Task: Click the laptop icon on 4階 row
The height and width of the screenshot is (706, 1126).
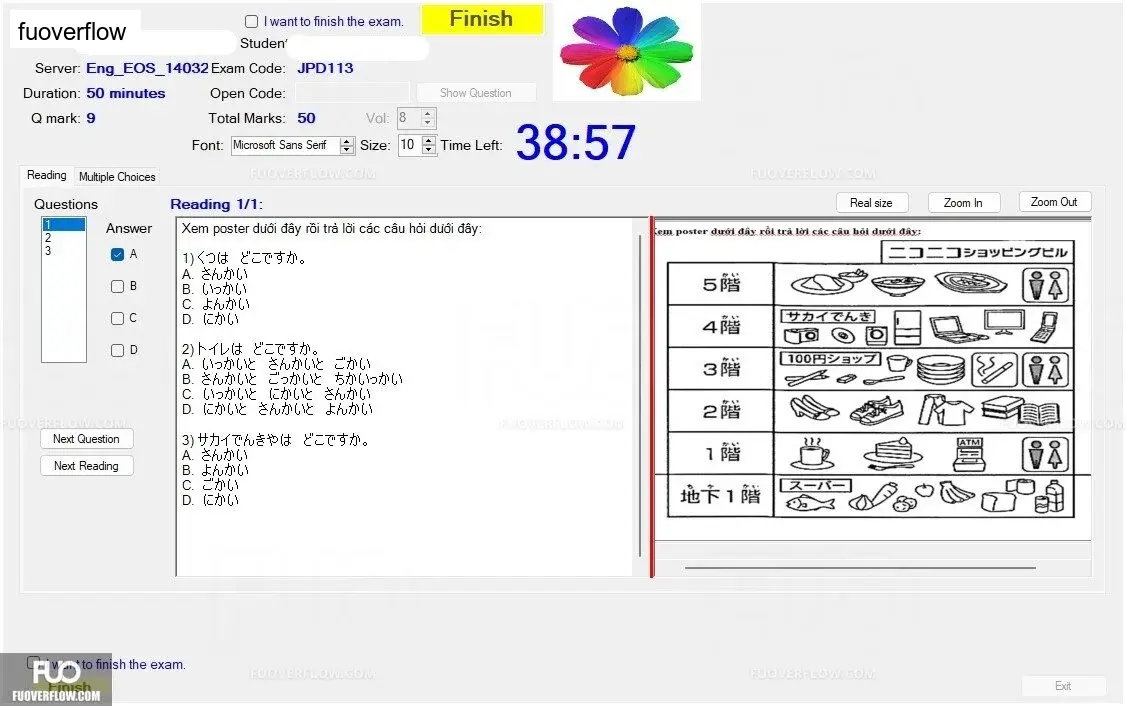Action: click(x=958, y=329)
